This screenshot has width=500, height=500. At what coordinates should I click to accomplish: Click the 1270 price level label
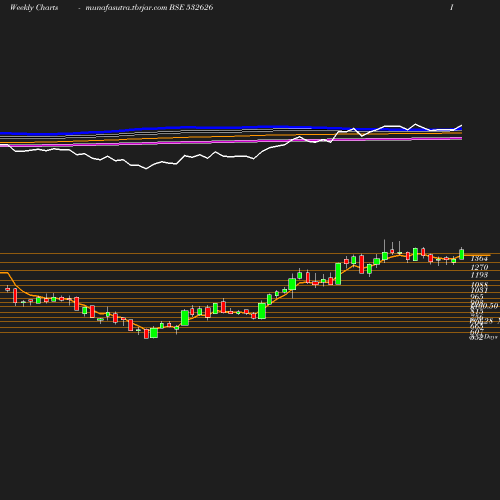[479, 267]
